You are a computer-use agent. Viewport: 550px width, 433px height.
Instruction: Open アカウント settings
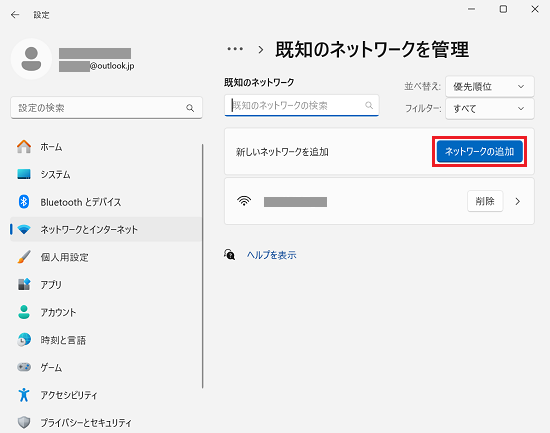[x=106, y=312]
